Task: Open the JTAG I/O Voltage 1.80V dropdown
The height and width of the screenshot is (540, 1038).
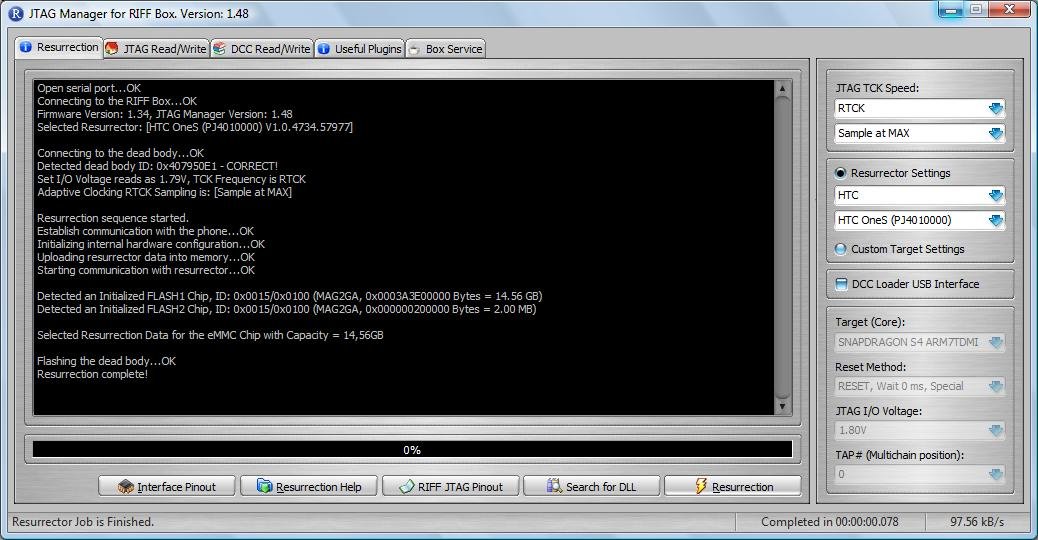Action: click(x=996, y=431)
